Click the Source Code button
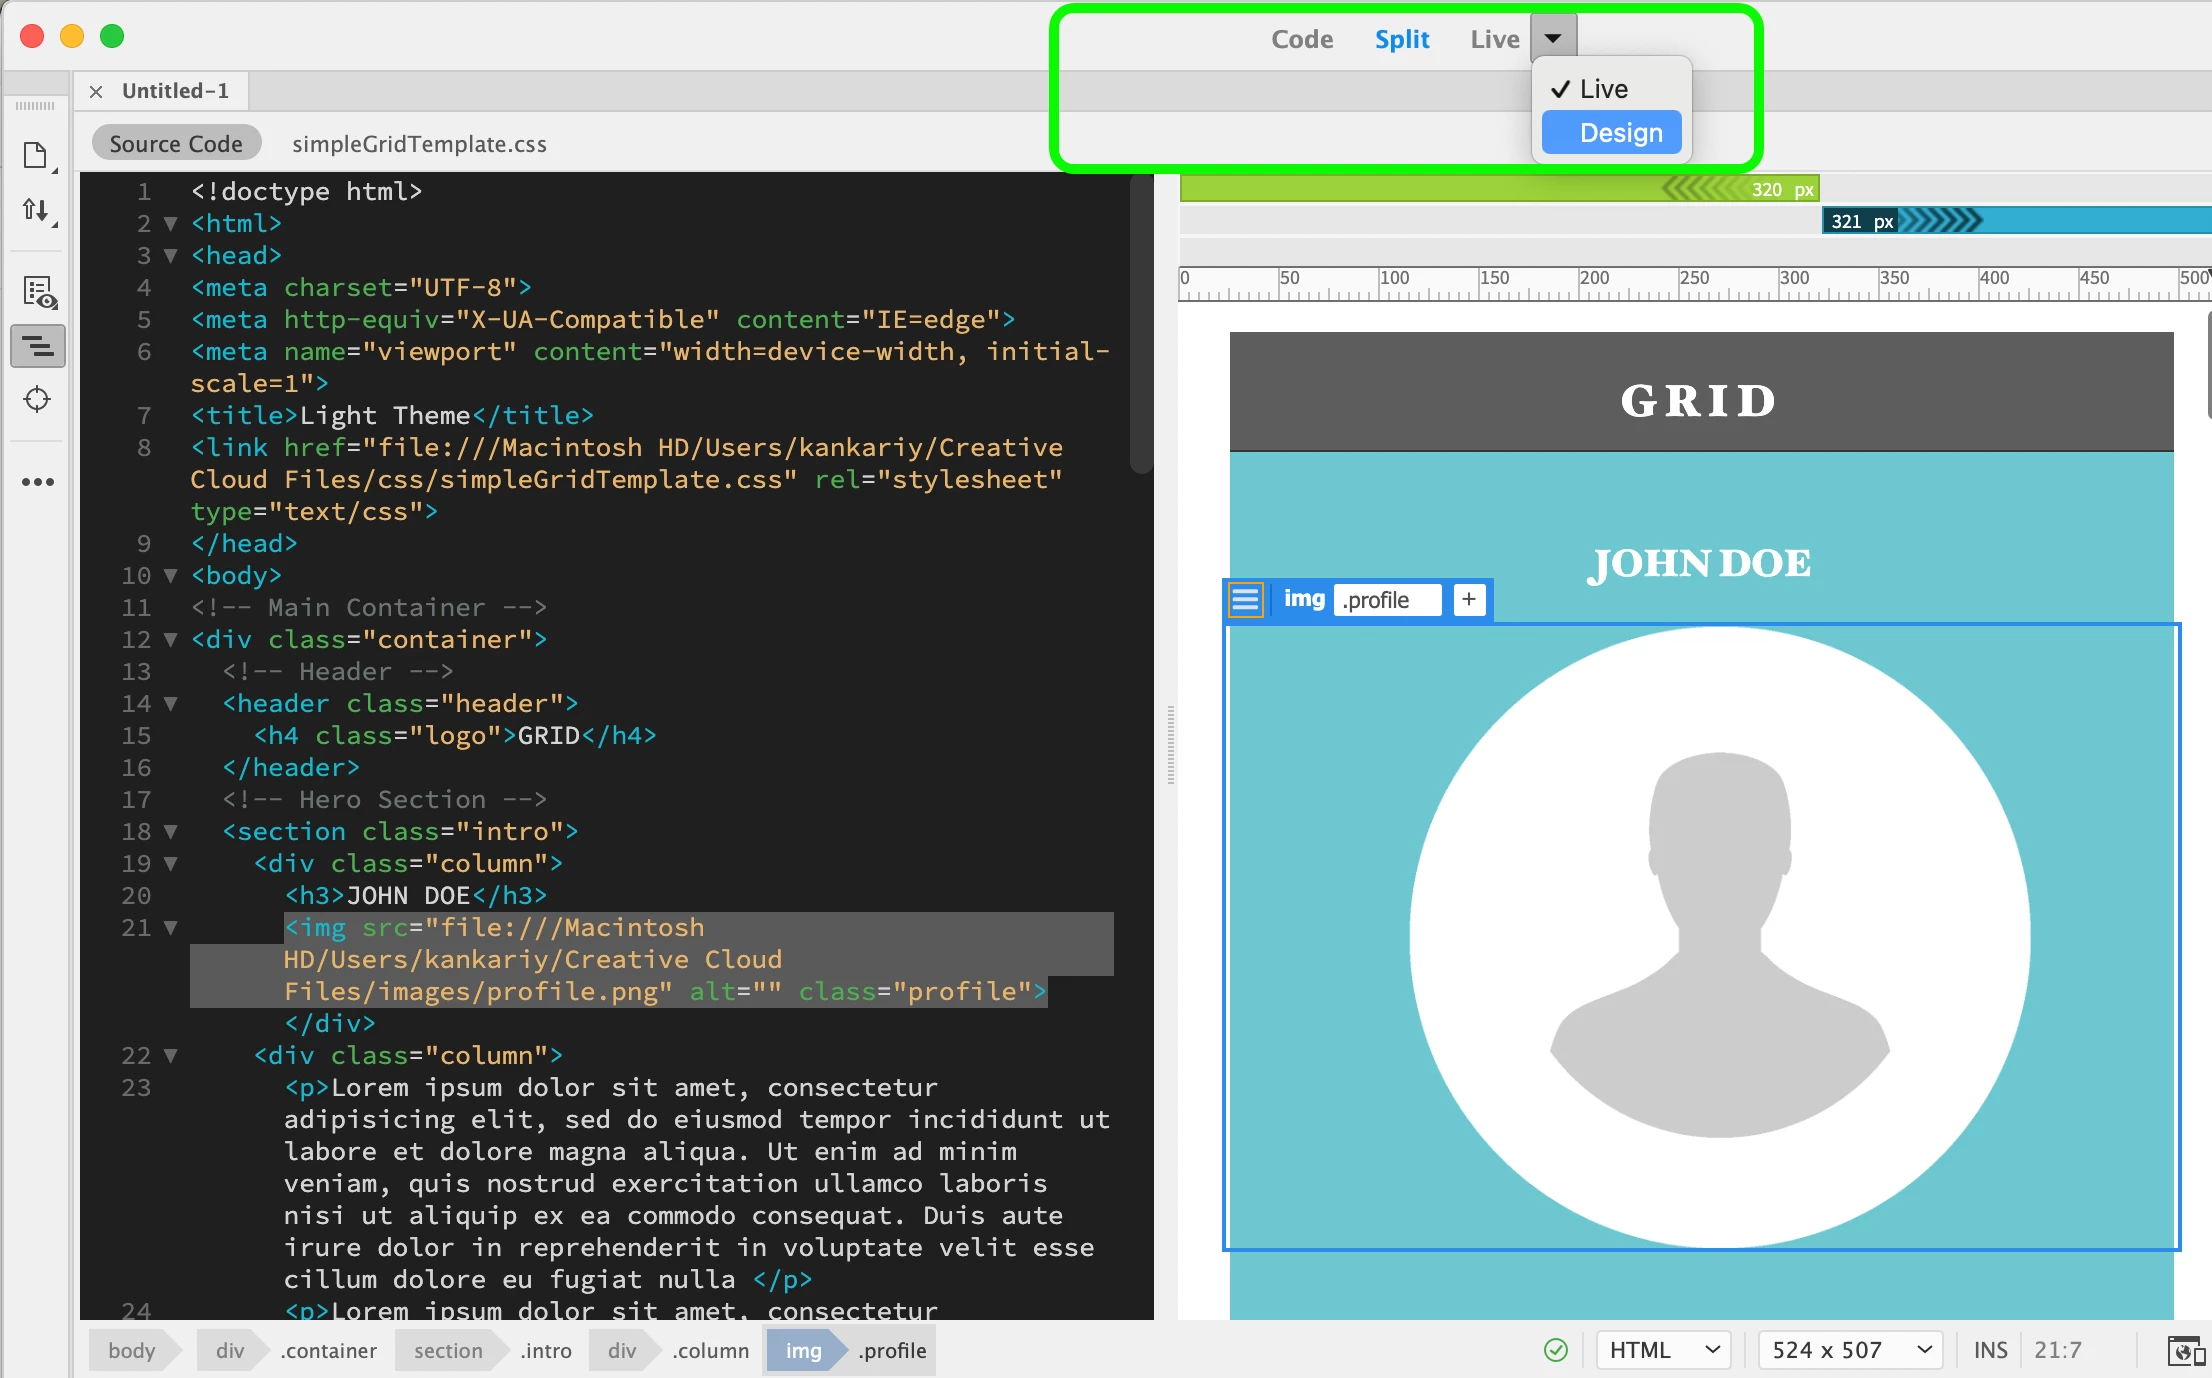The width and height of the screenshot is (2212, 1378). tap(176, 144)
